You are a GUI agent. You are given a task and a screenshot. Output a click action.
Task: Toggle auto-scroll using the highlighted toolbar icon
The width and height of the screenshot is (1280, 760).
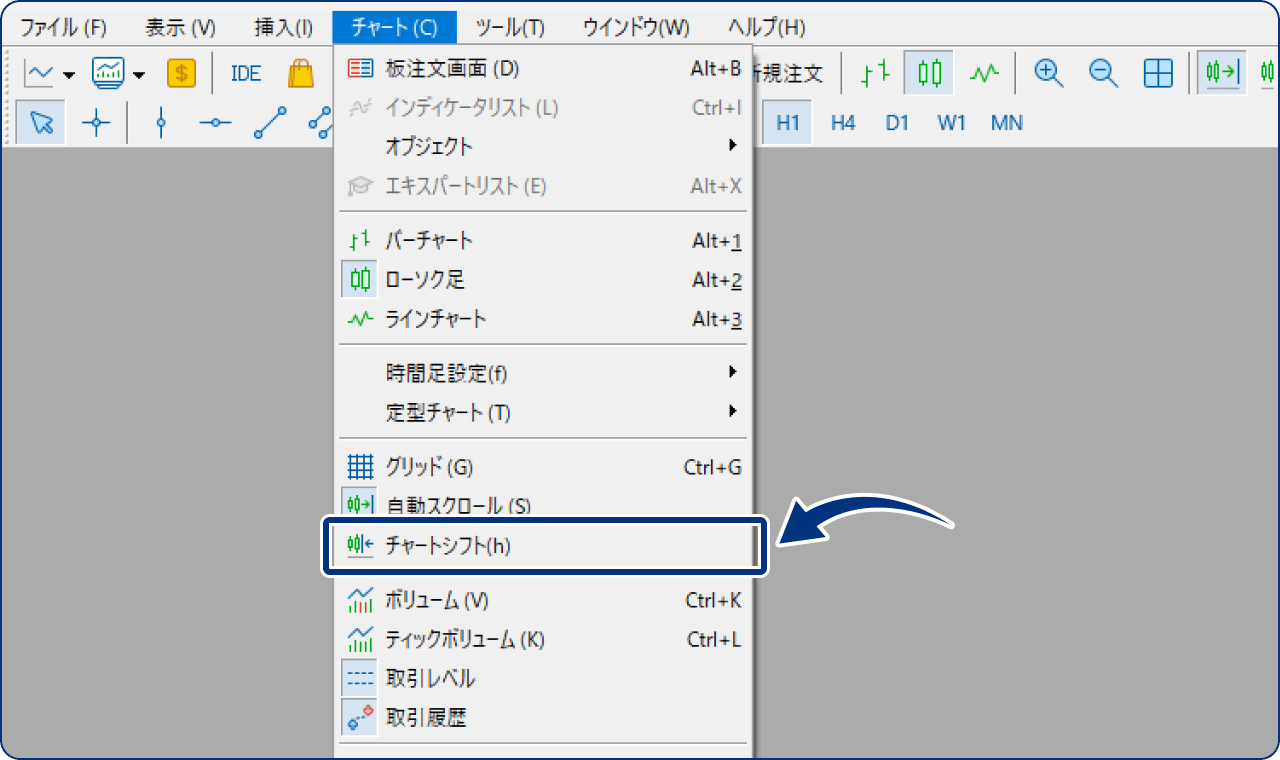[x=1221, y=72]
